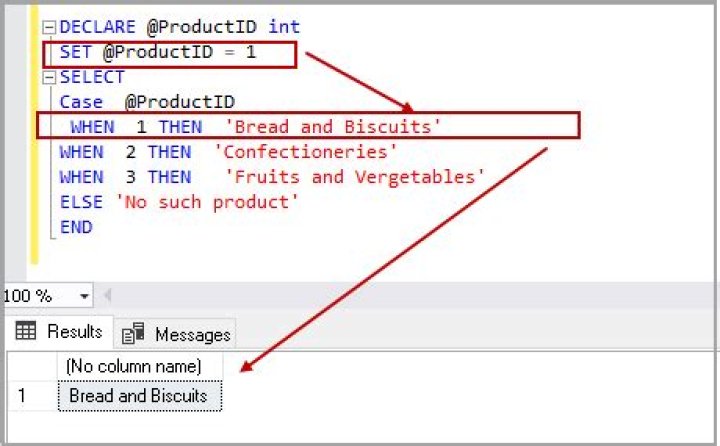Image resolution: width=720 pixels, height=446 pixels.
Task: Click the 'Case @ProductID' line
Action: click(146, 102)
